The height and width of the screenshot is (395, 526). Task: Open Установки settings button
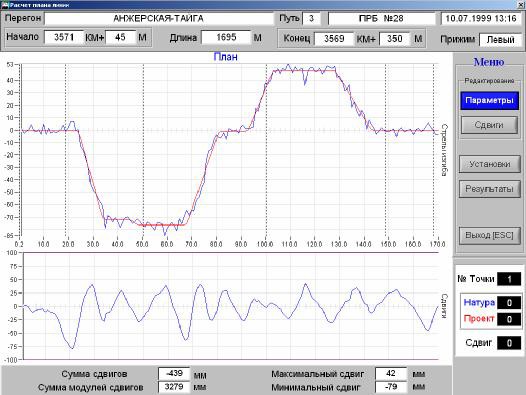[x=490, y=164]
